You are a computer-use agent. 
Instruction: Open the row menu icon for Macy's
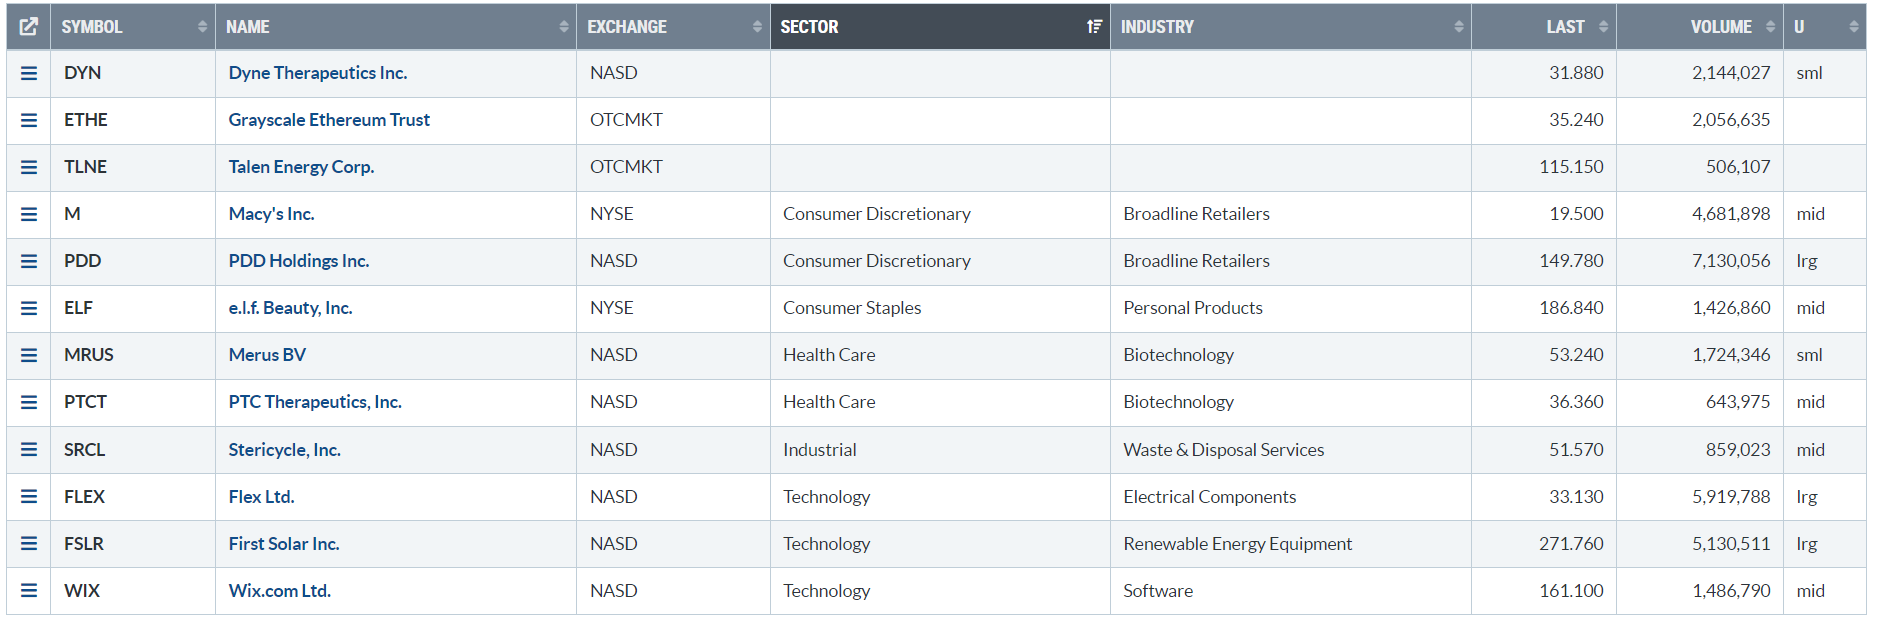coord(29,214)
